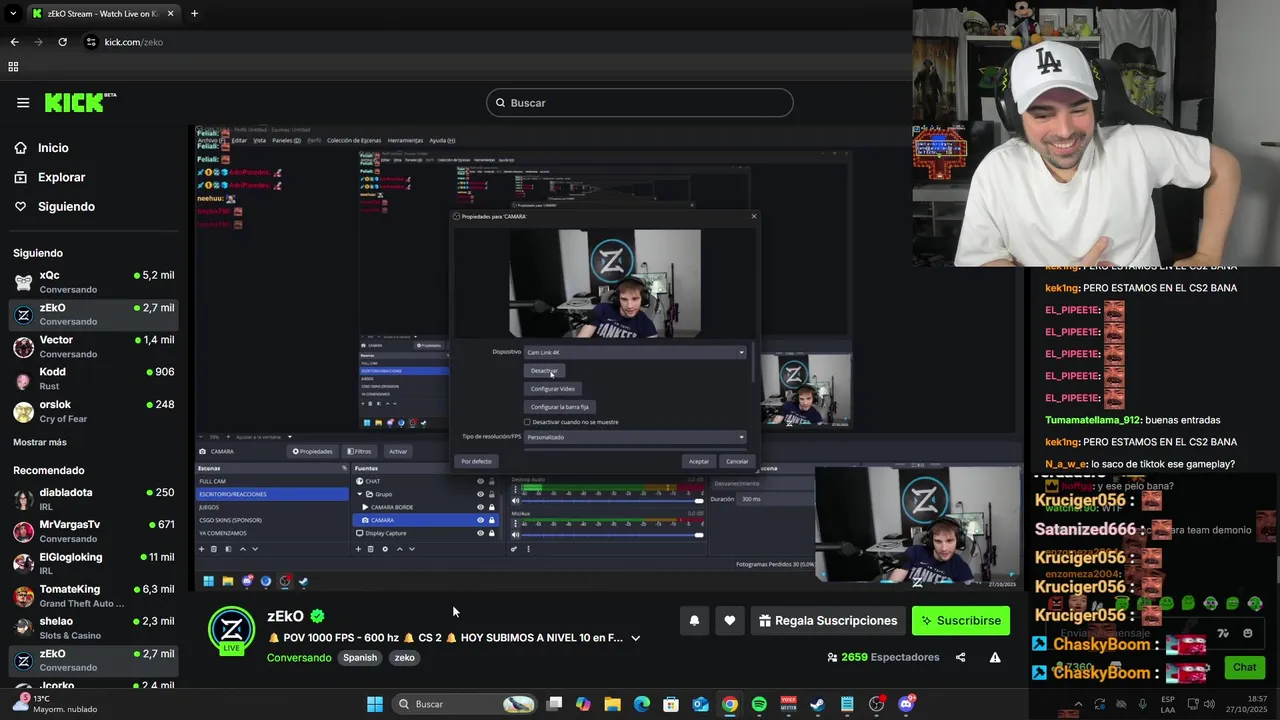This screenshot has width=1280, height=720.
Task: Expand the stream title with the chevron
Action: 635,638
